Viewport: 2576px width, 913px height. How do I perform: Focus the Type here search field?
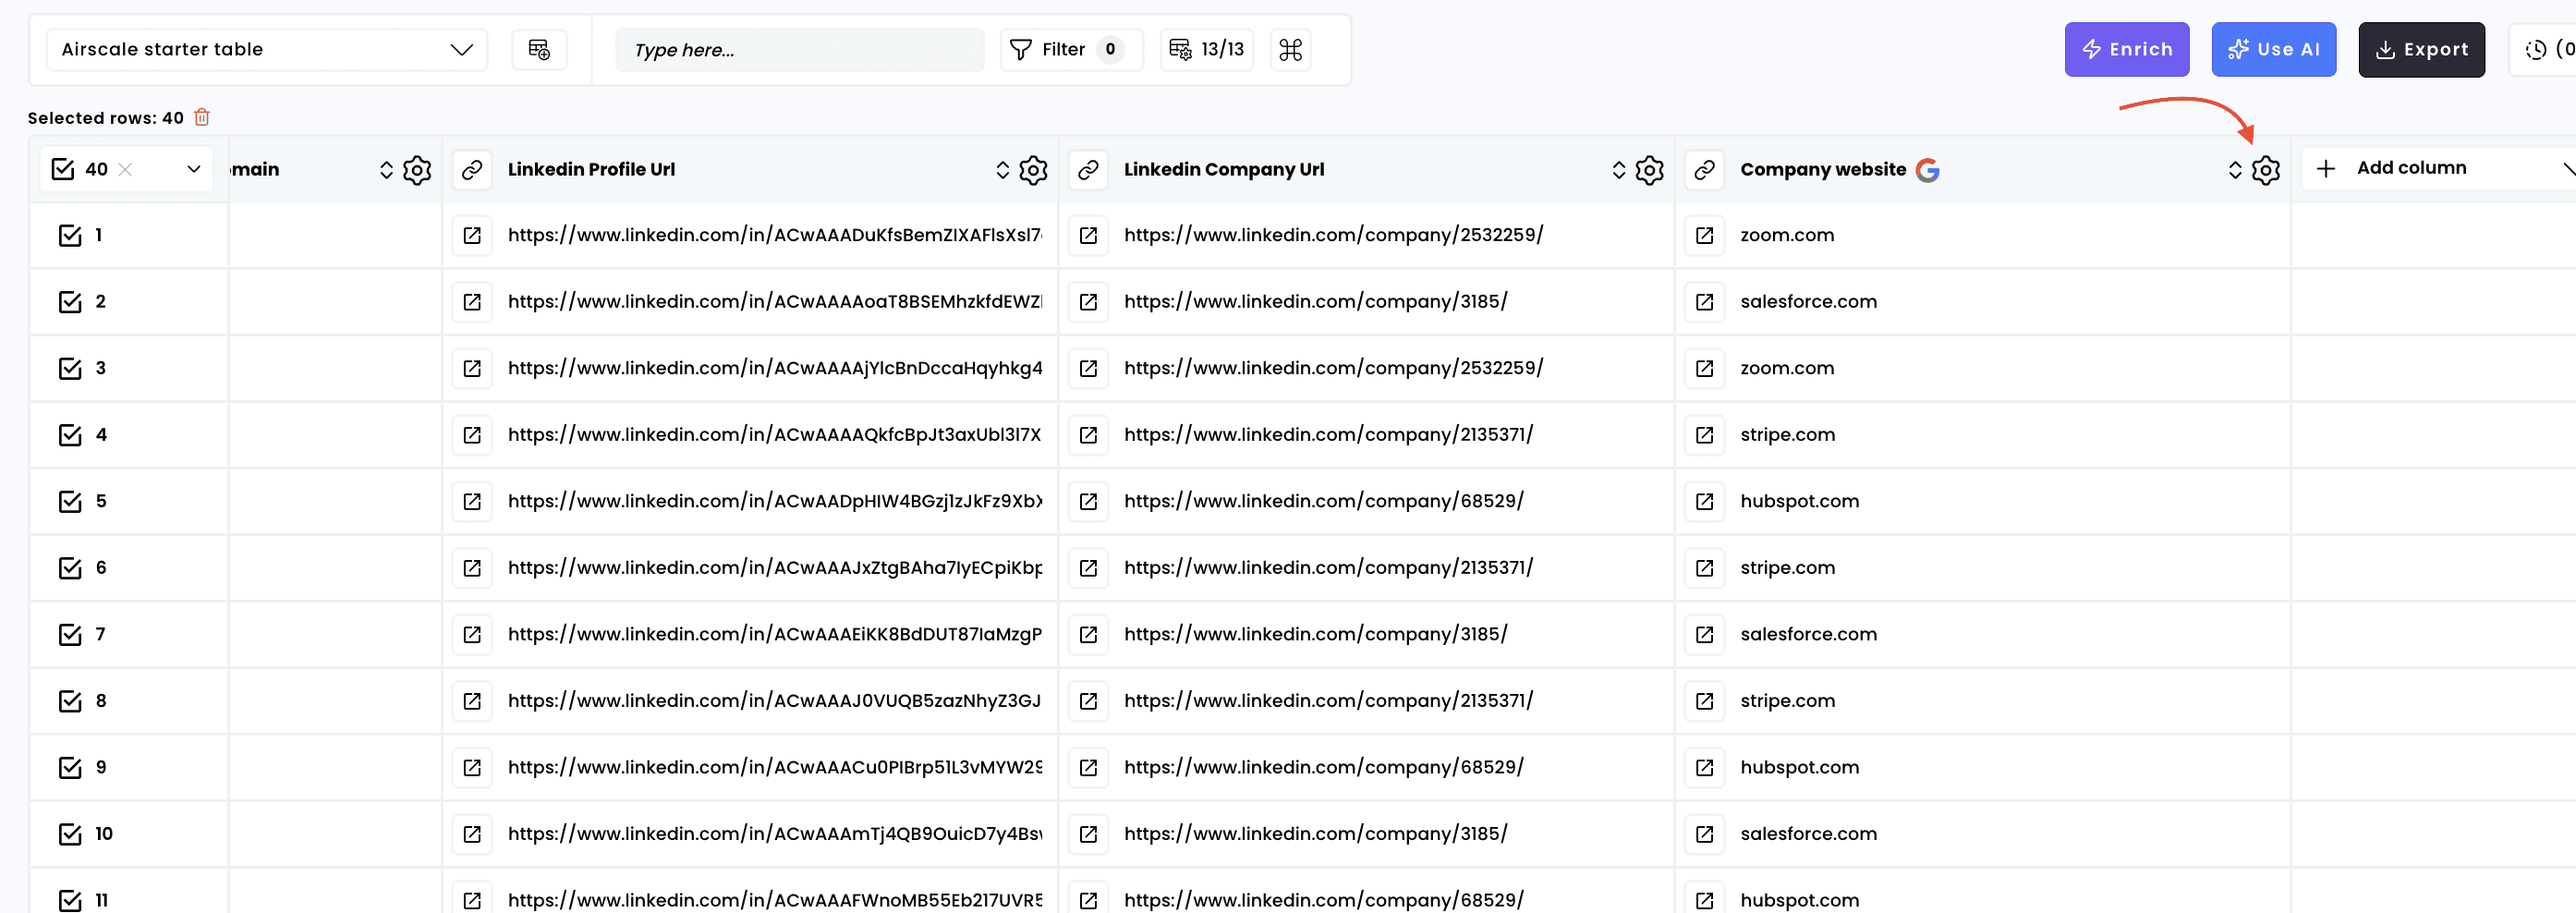pyautogui.click(x=799, y=49)
